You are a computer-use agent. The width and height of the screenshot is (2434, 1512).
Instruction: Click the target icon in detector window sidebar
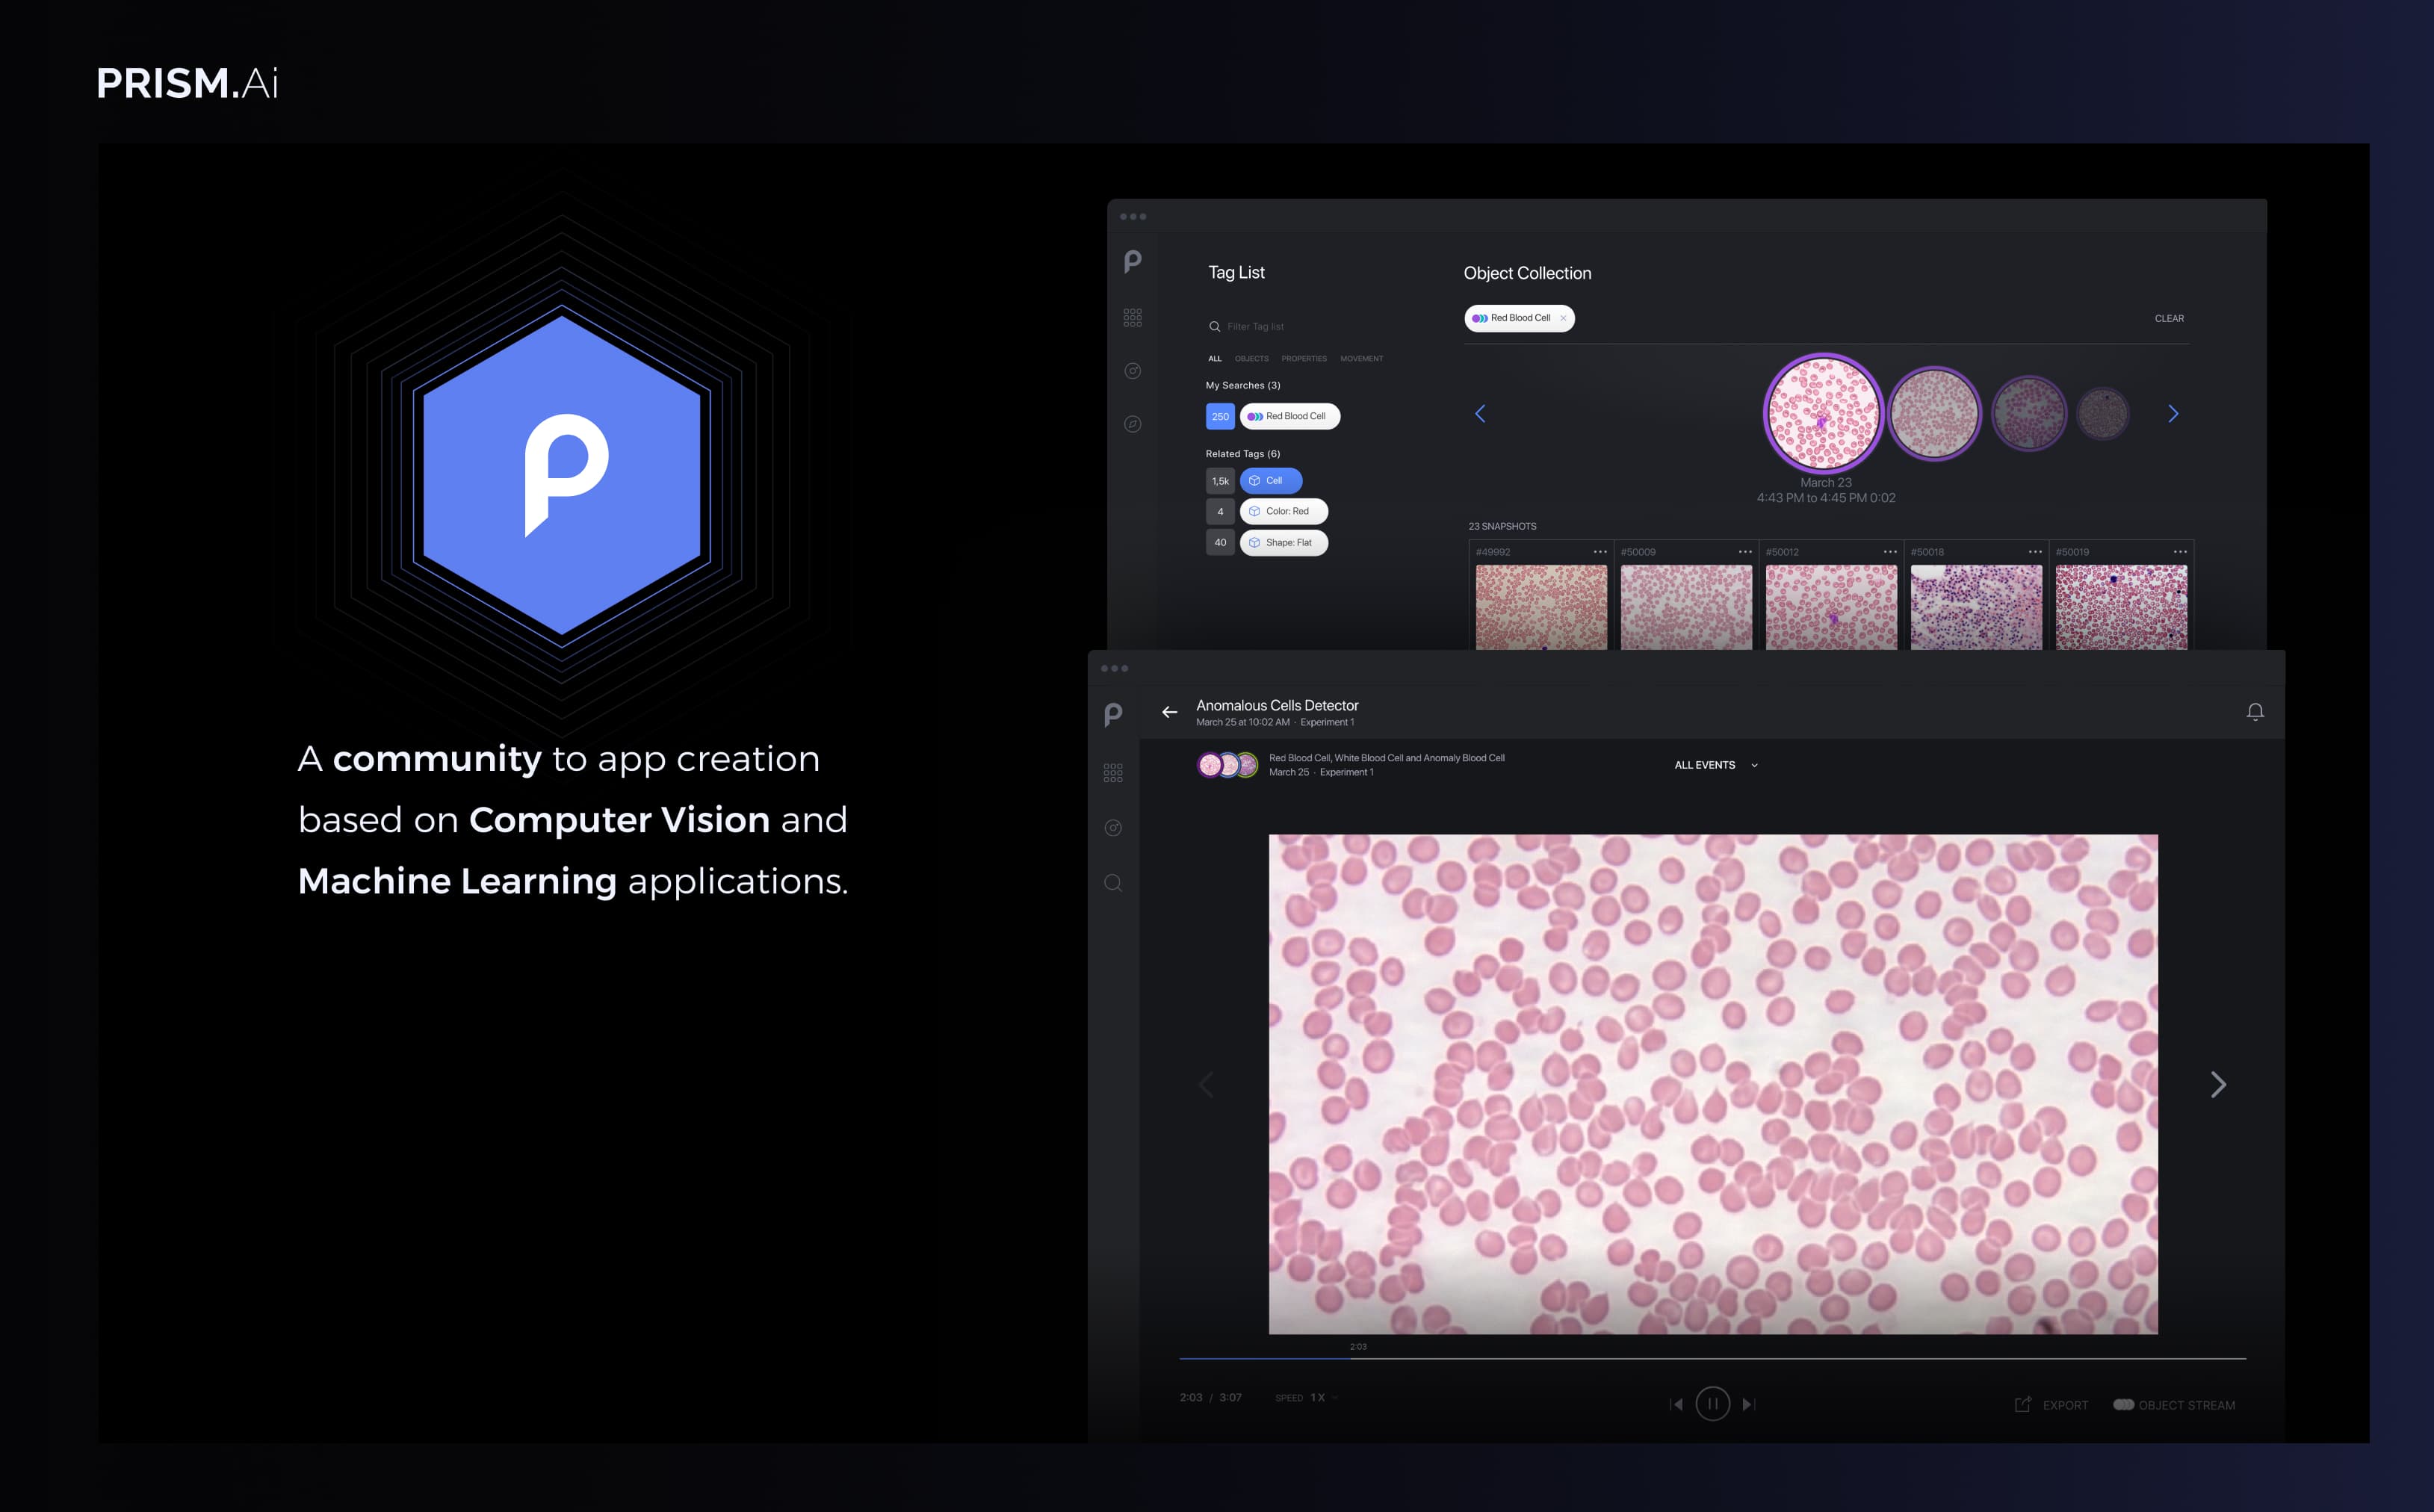[1113, 828]
